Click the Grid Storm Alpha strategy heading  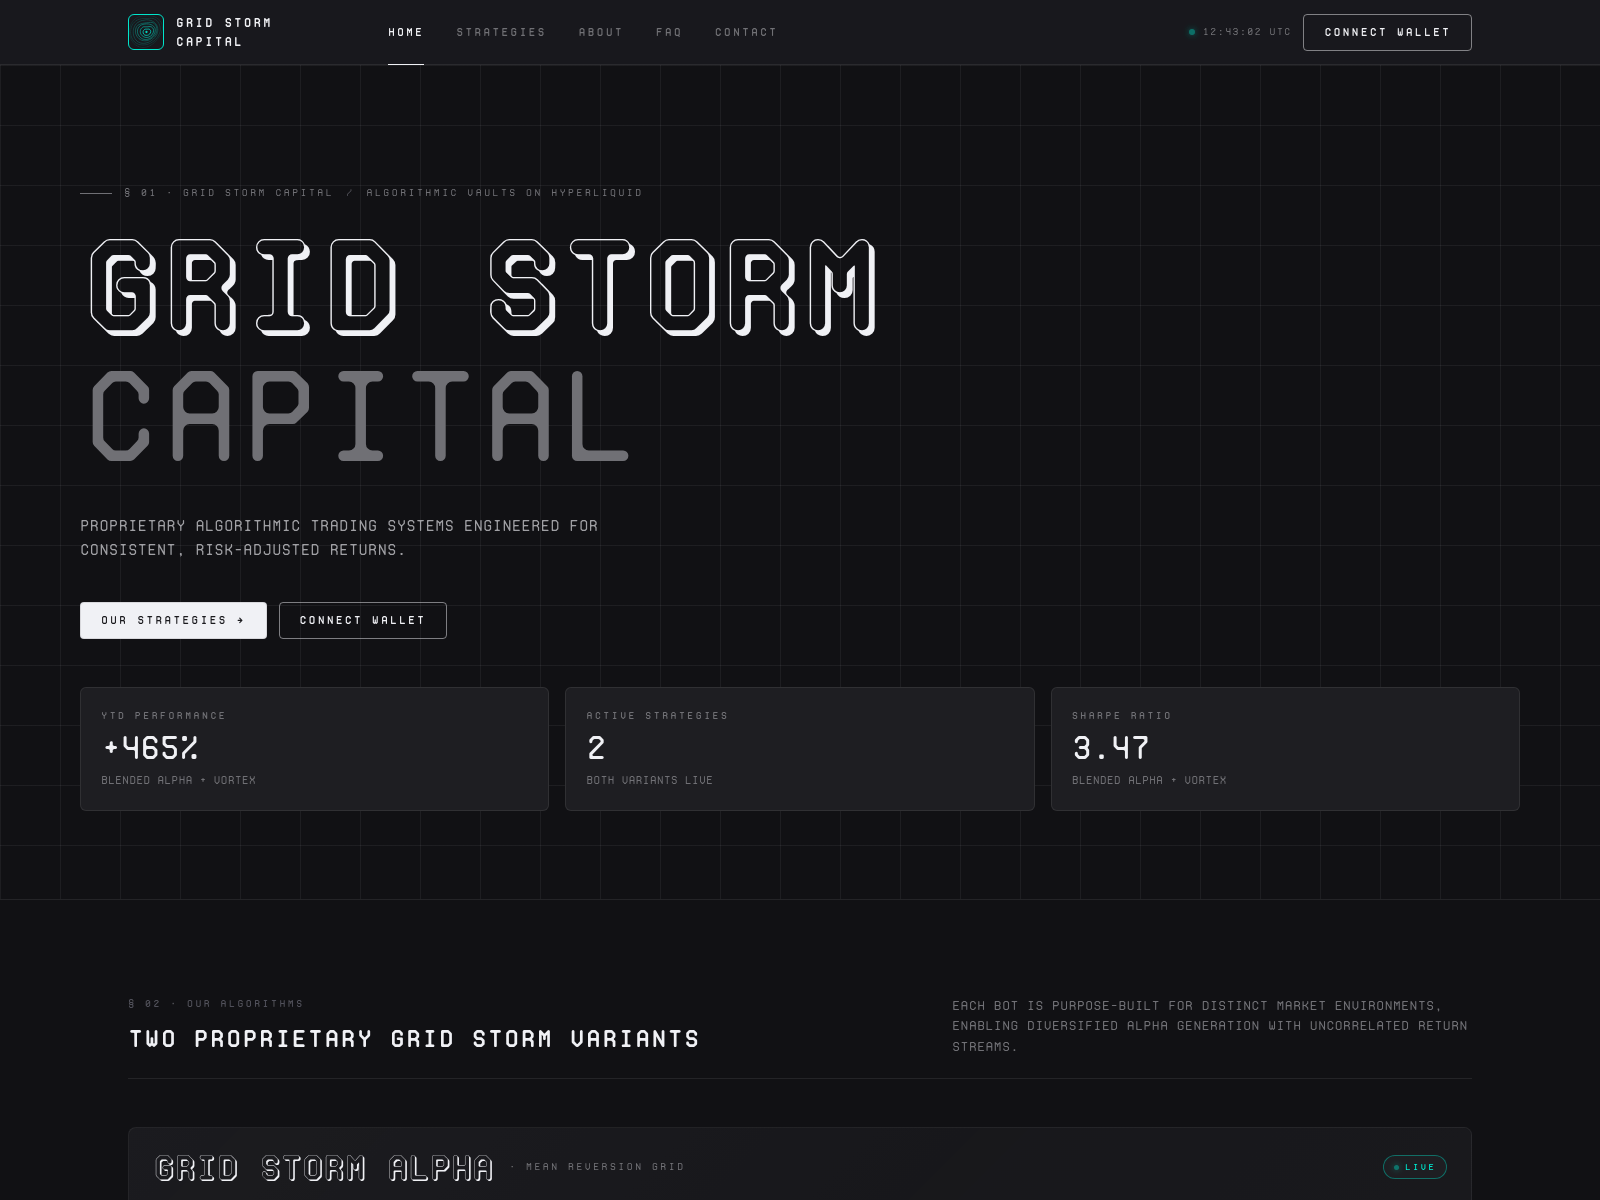[x=324, y=1167]
